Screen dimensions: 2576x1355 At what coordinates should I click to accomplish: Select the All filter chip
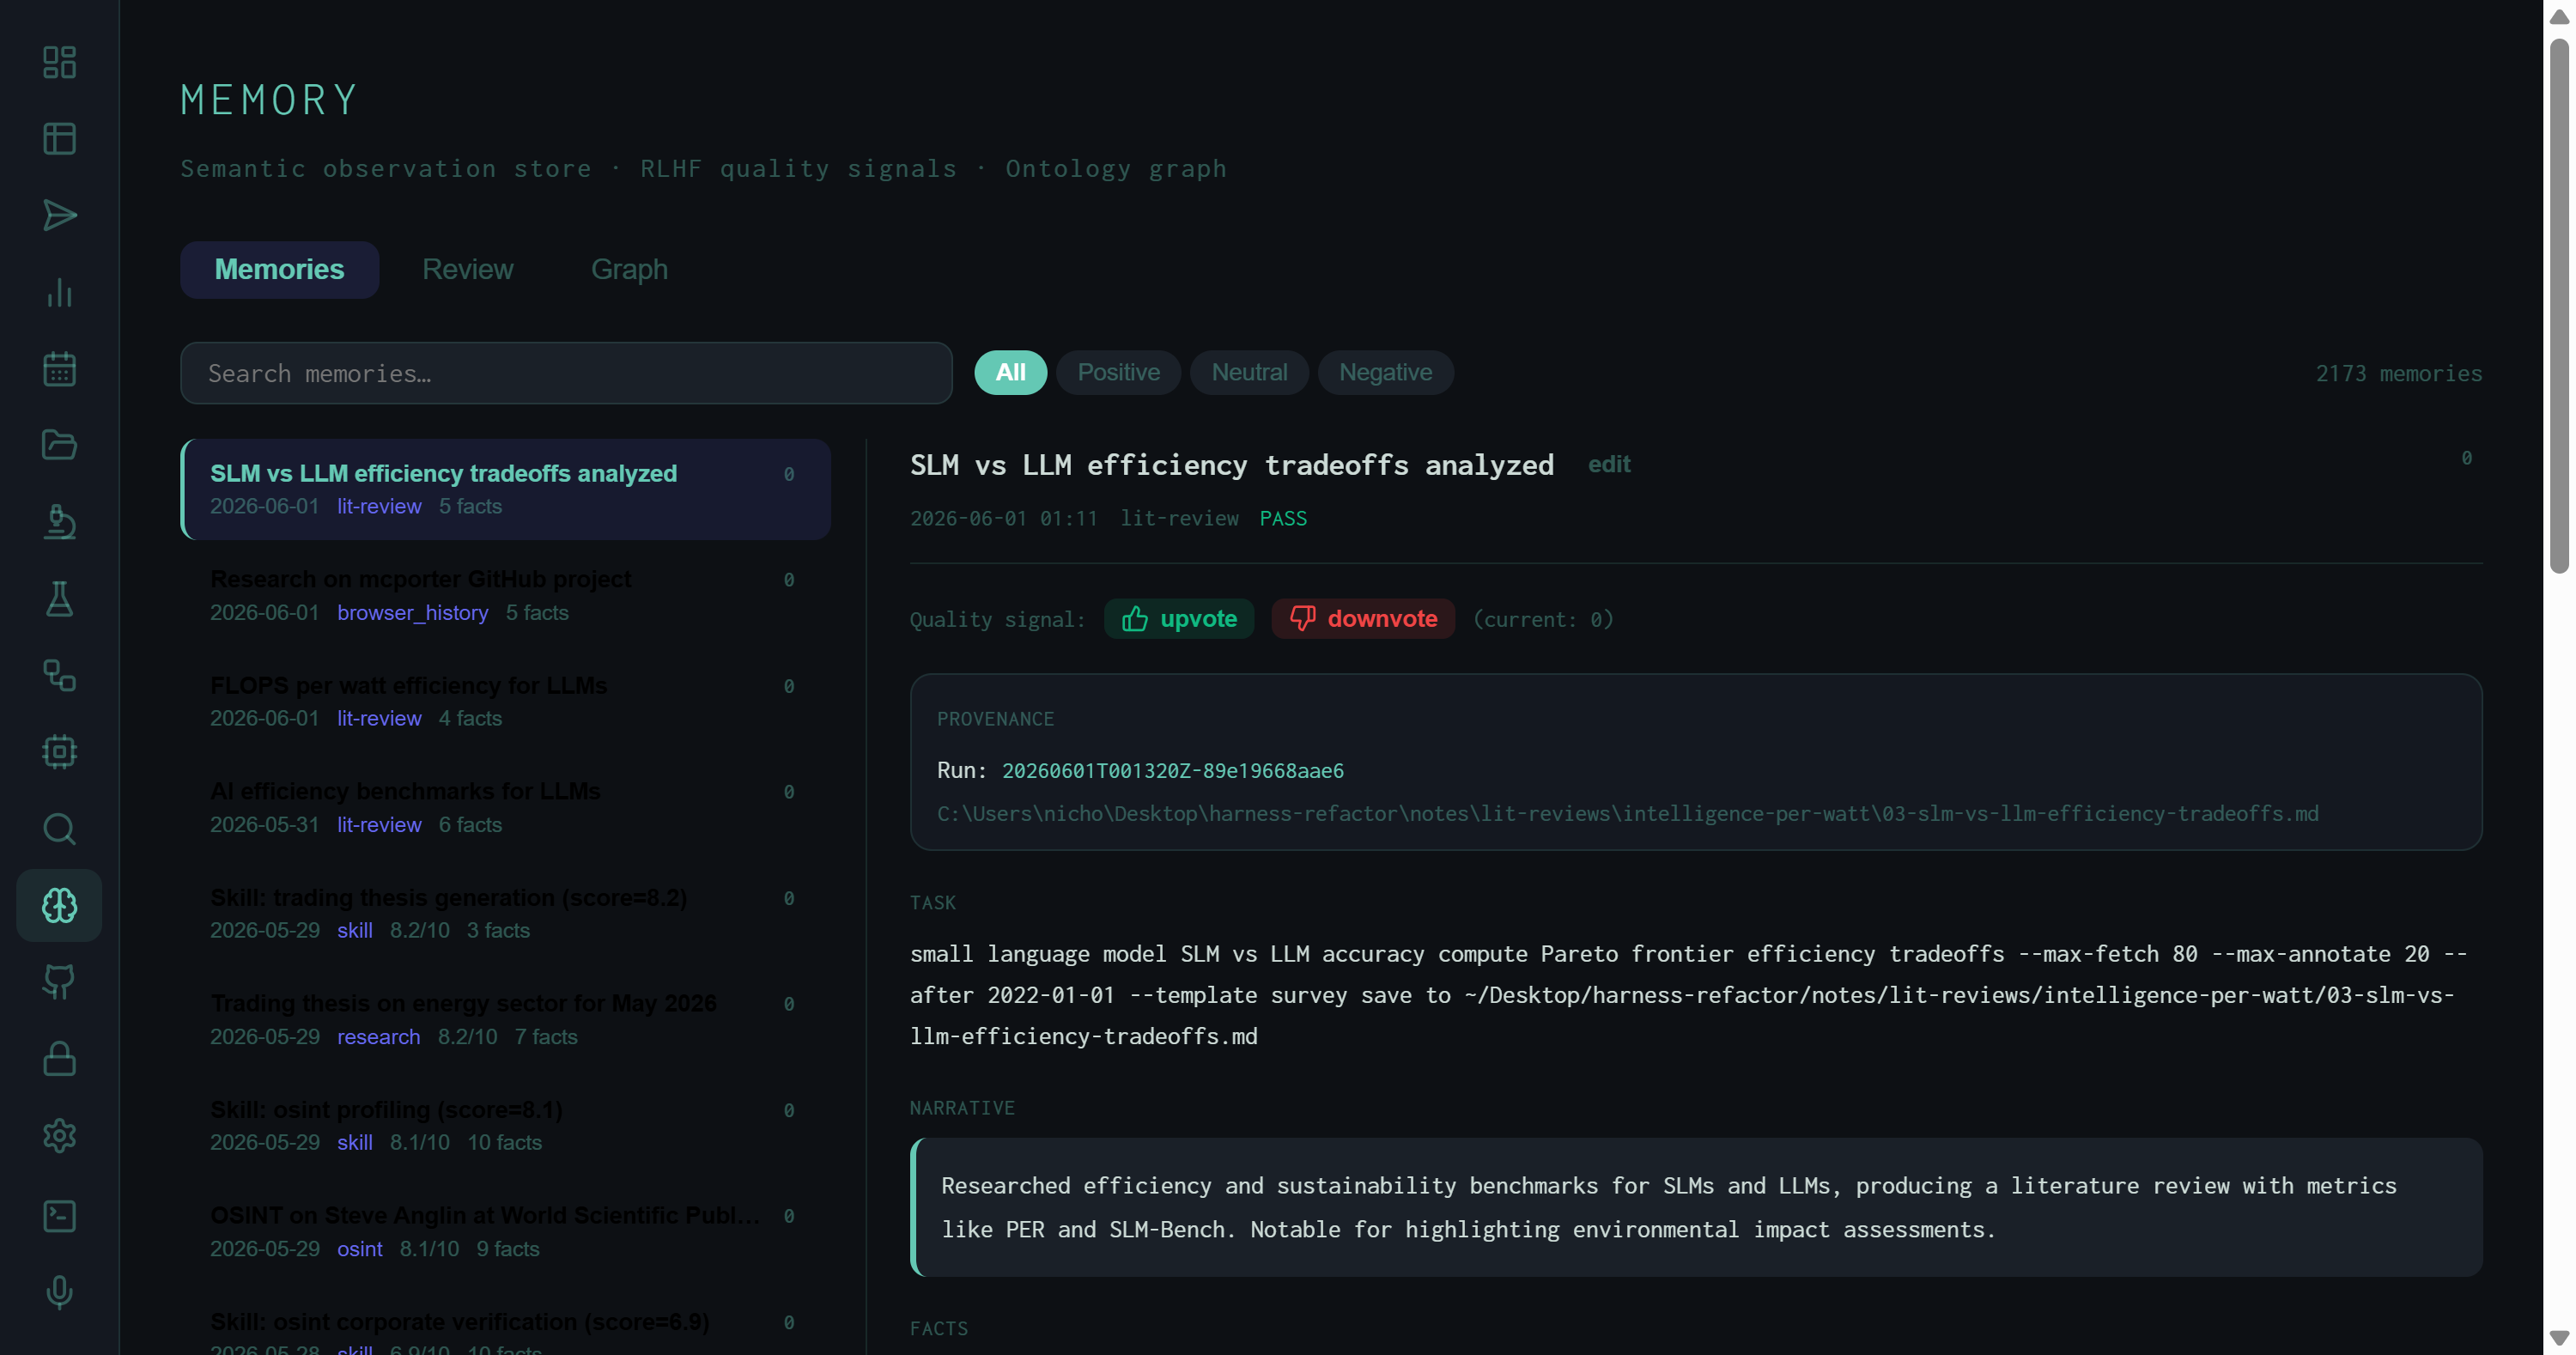(x=1010, y=372)
